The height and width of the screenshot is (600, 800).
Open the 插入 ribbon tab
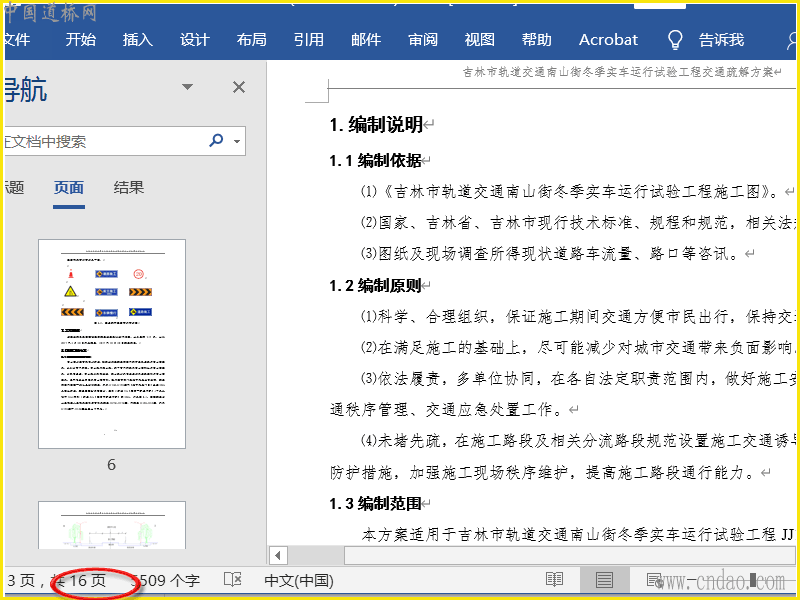pos(138,39)
